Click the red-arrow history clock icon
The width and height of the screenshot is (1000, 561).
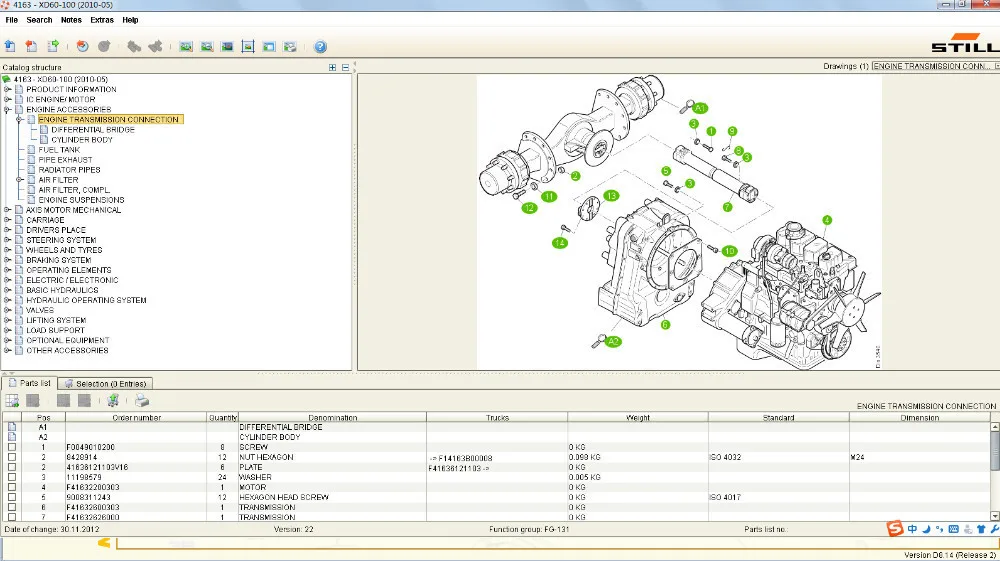pyautogui.click(x=82, y=46)
